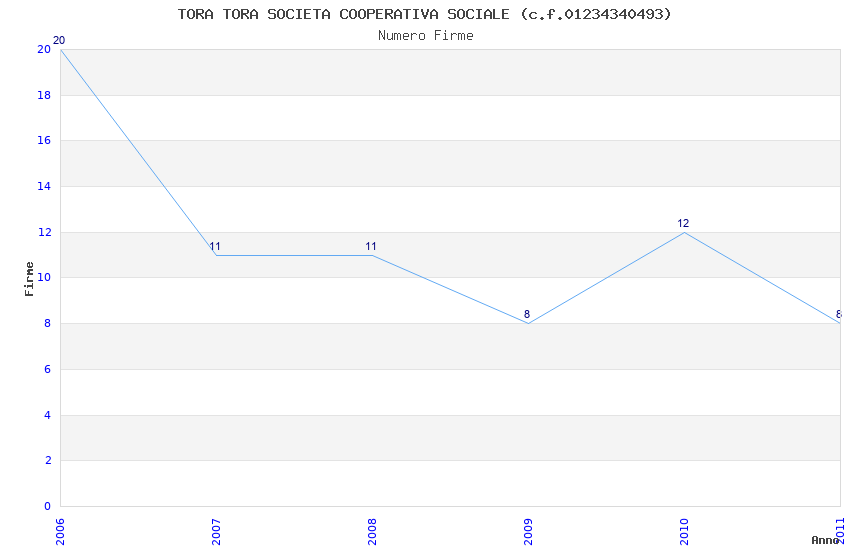The image size is (850, 550).
Task: Select the 2006 year label on x-axis
Action: click(x=60, y=530)
